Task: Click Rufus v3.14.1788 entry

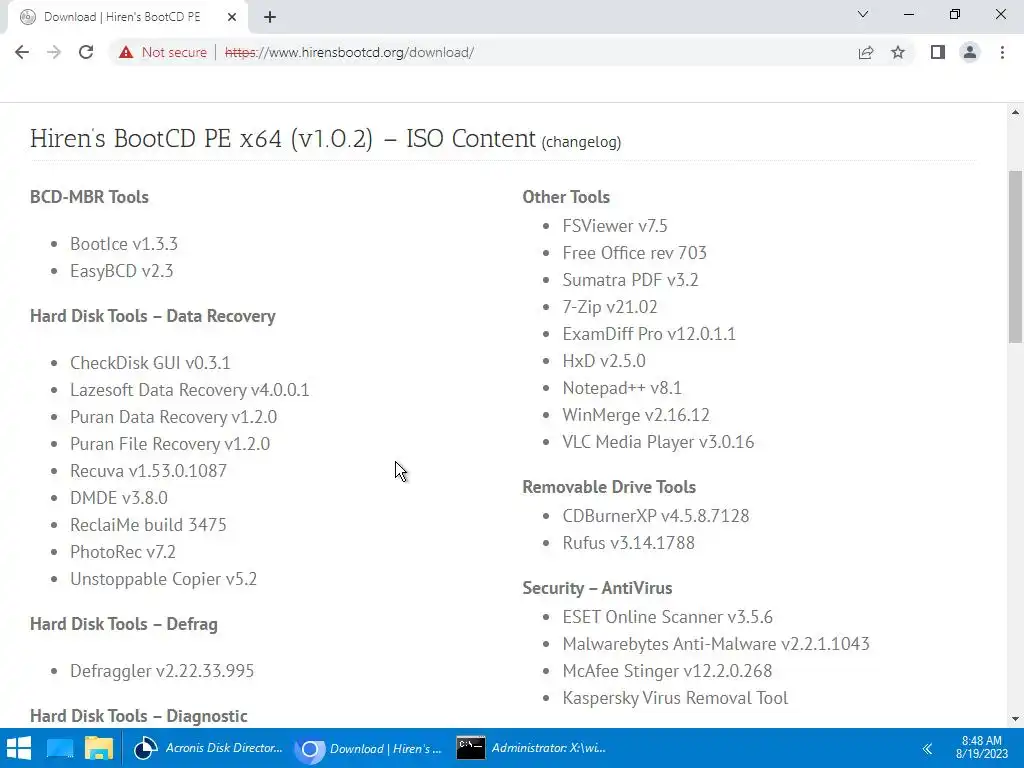Action: [x=628, y=543]
